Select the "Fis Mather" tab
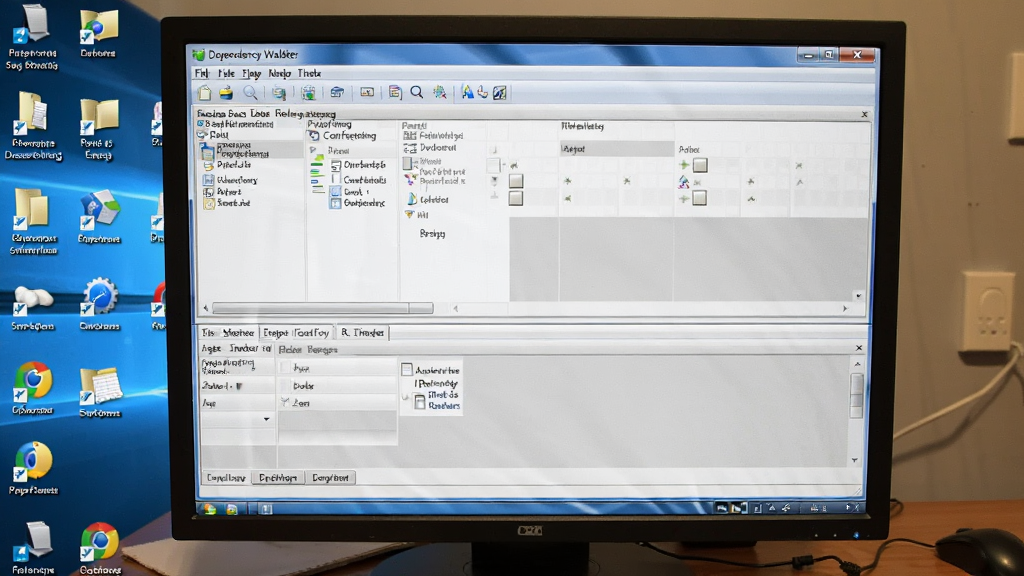This screenshot has width=1024, height=576. tap(227, 333)
